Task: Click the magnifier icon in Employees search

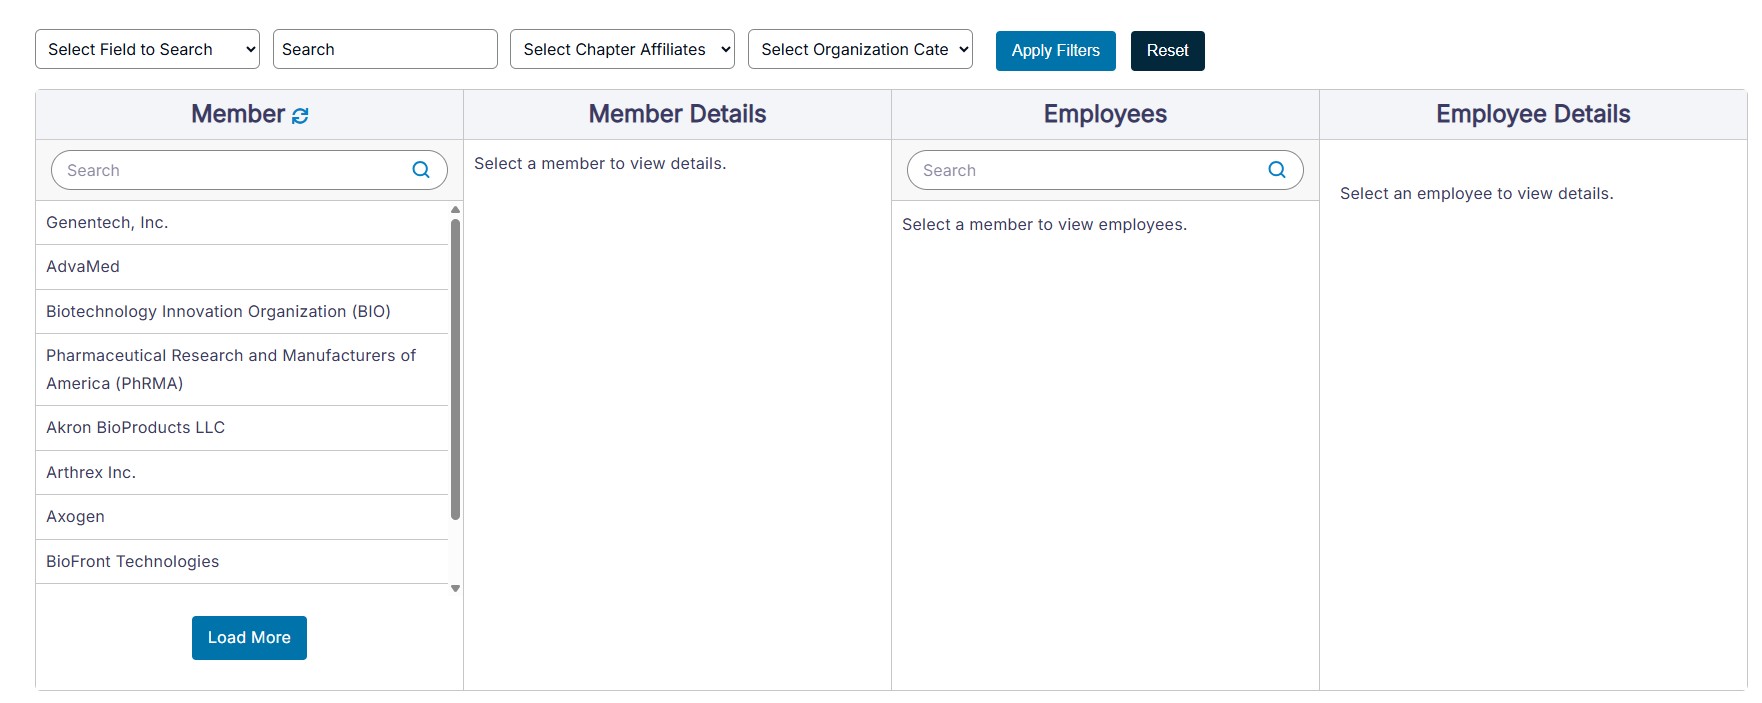Action: pos(1277,170)
